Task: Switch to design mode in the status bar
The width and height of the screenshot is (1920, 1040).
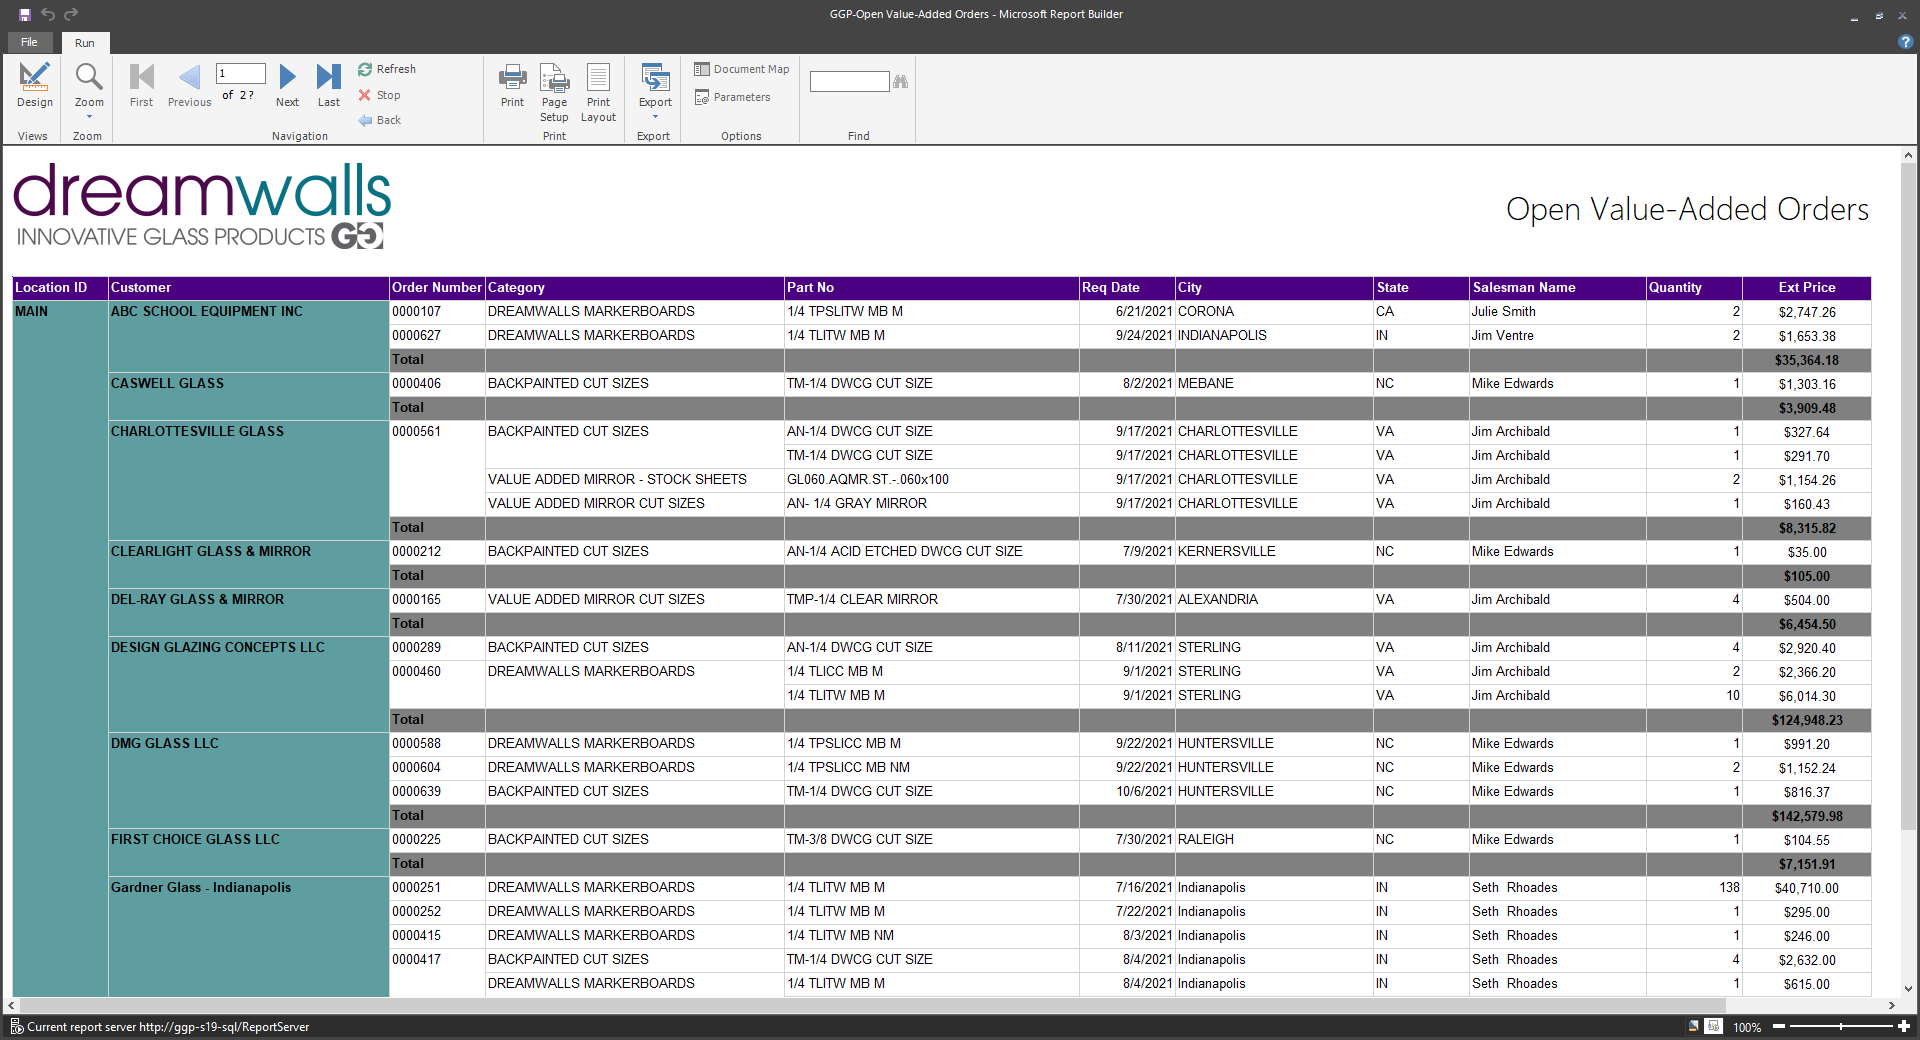Action: pyautogui.click(x=1693, y=1026)
